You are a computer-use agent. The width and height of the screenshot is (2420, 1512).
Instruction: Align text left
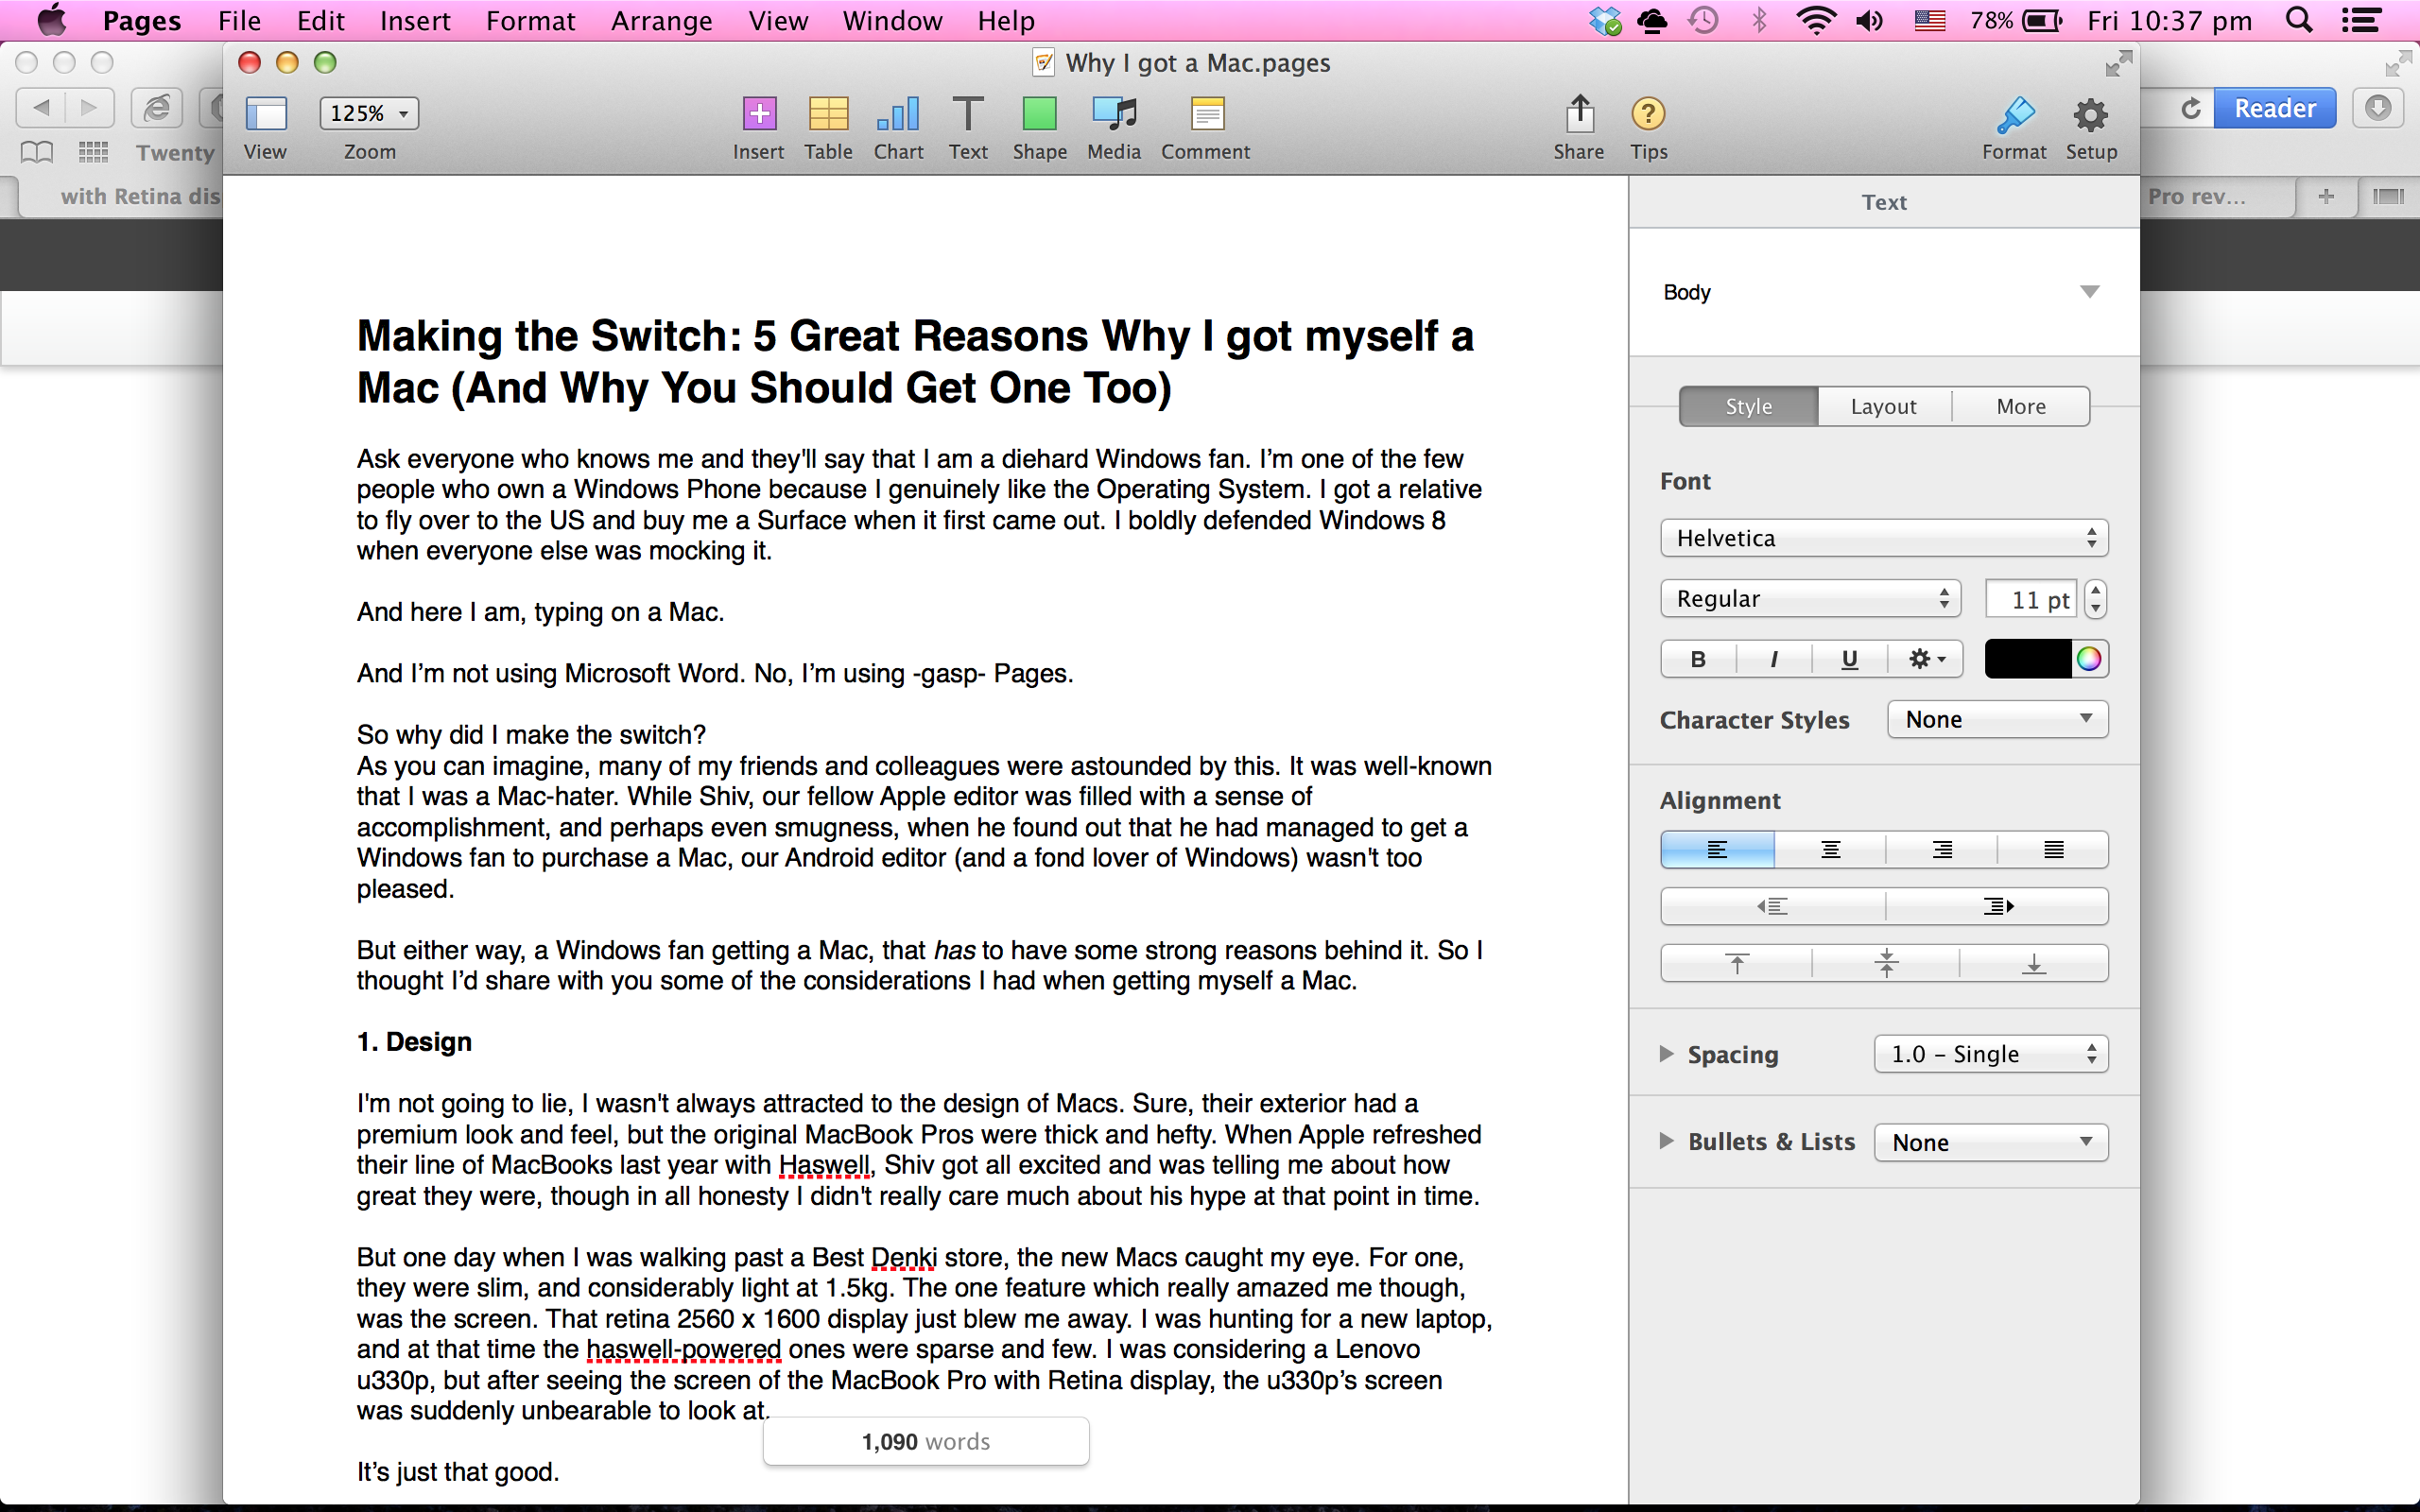[x=1717, y=850]
